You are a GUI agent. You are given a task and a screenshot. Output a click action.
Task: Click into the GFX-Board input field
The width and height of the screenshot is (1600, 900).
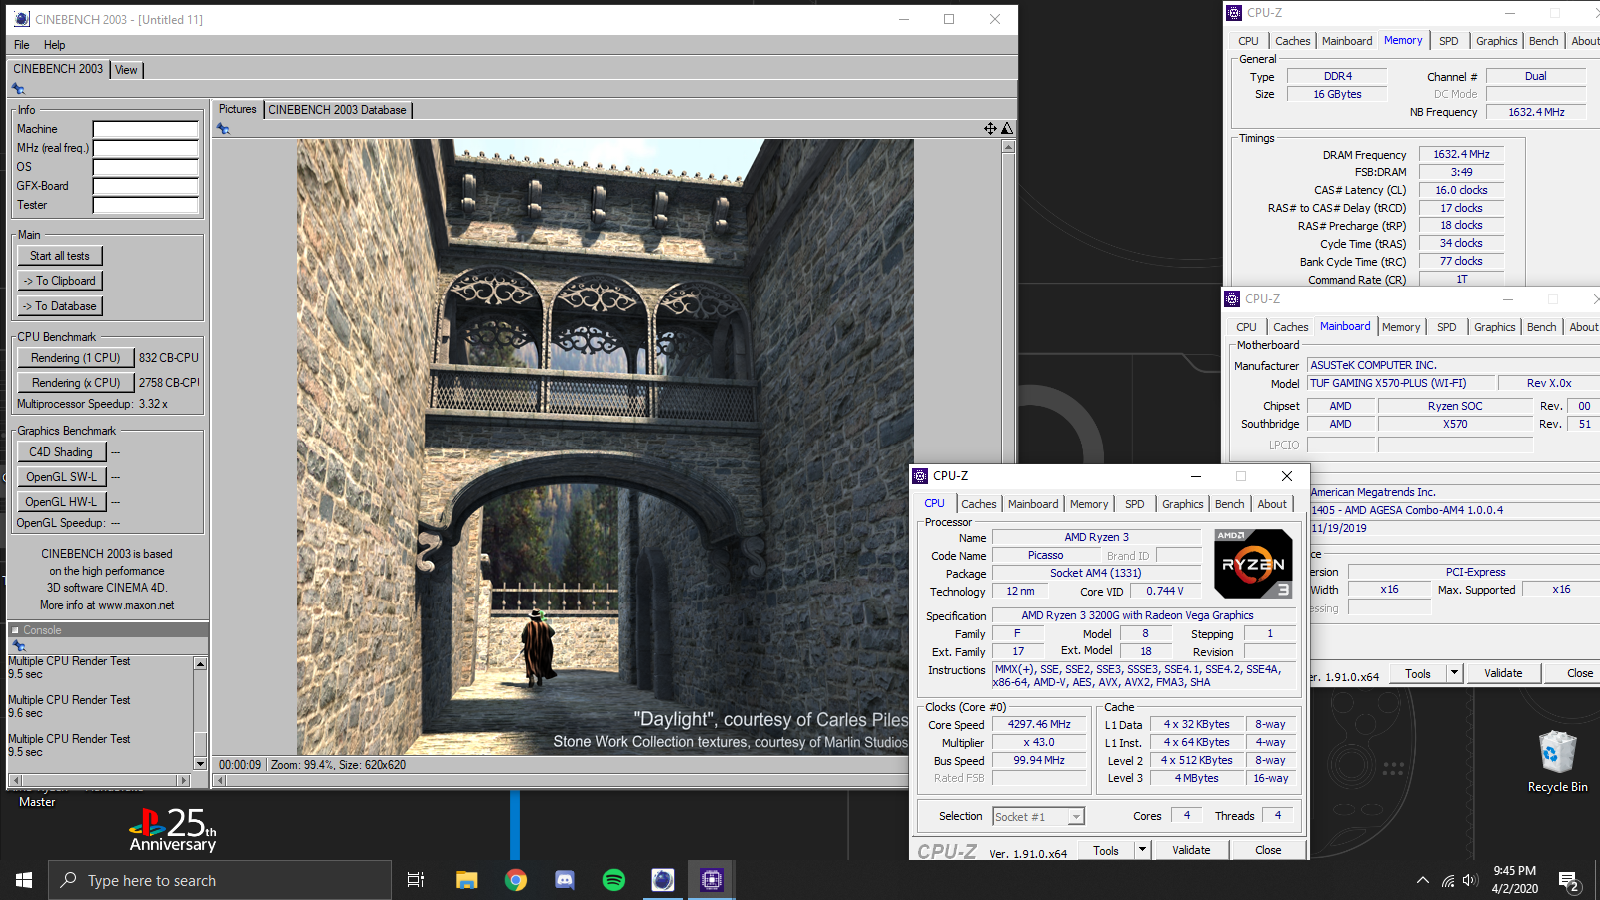(x=146, y=186)
